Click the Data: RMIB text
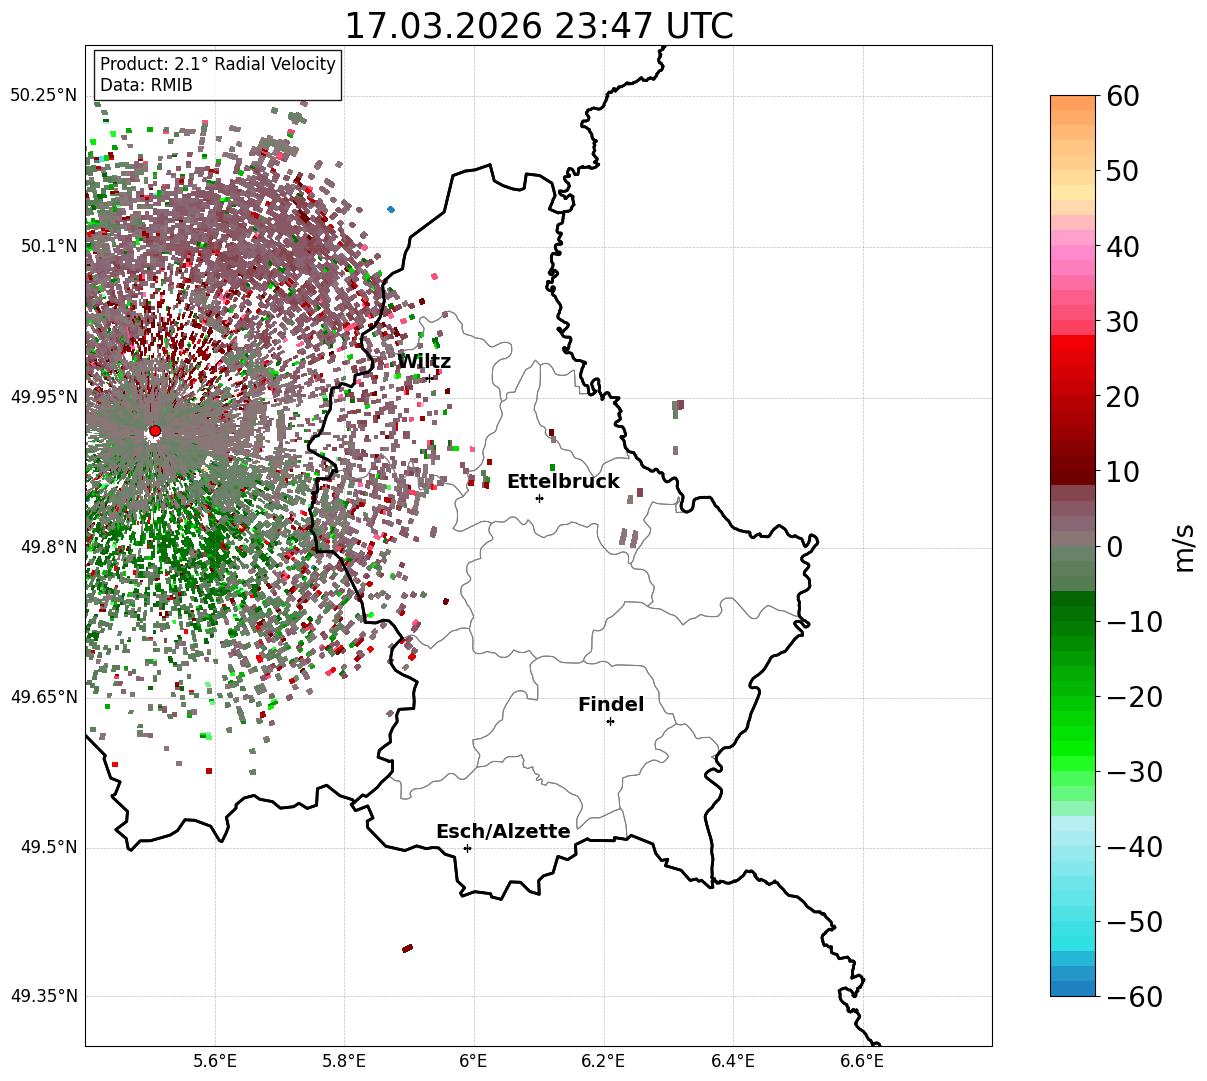The image size is (1207, 1081). click(146, 85)
